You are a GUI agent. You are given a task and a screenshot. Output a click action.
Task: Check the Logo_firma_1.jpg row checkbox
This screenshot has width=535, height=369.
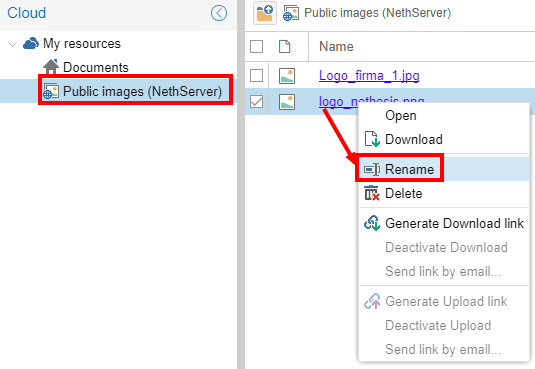(256, 76)
